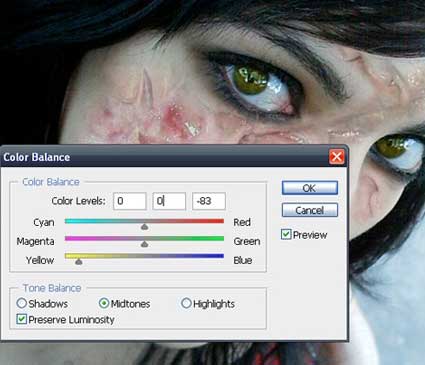Click the Cancel button
The height and width of the screenshot is (365, 425).
click(310, 210)
